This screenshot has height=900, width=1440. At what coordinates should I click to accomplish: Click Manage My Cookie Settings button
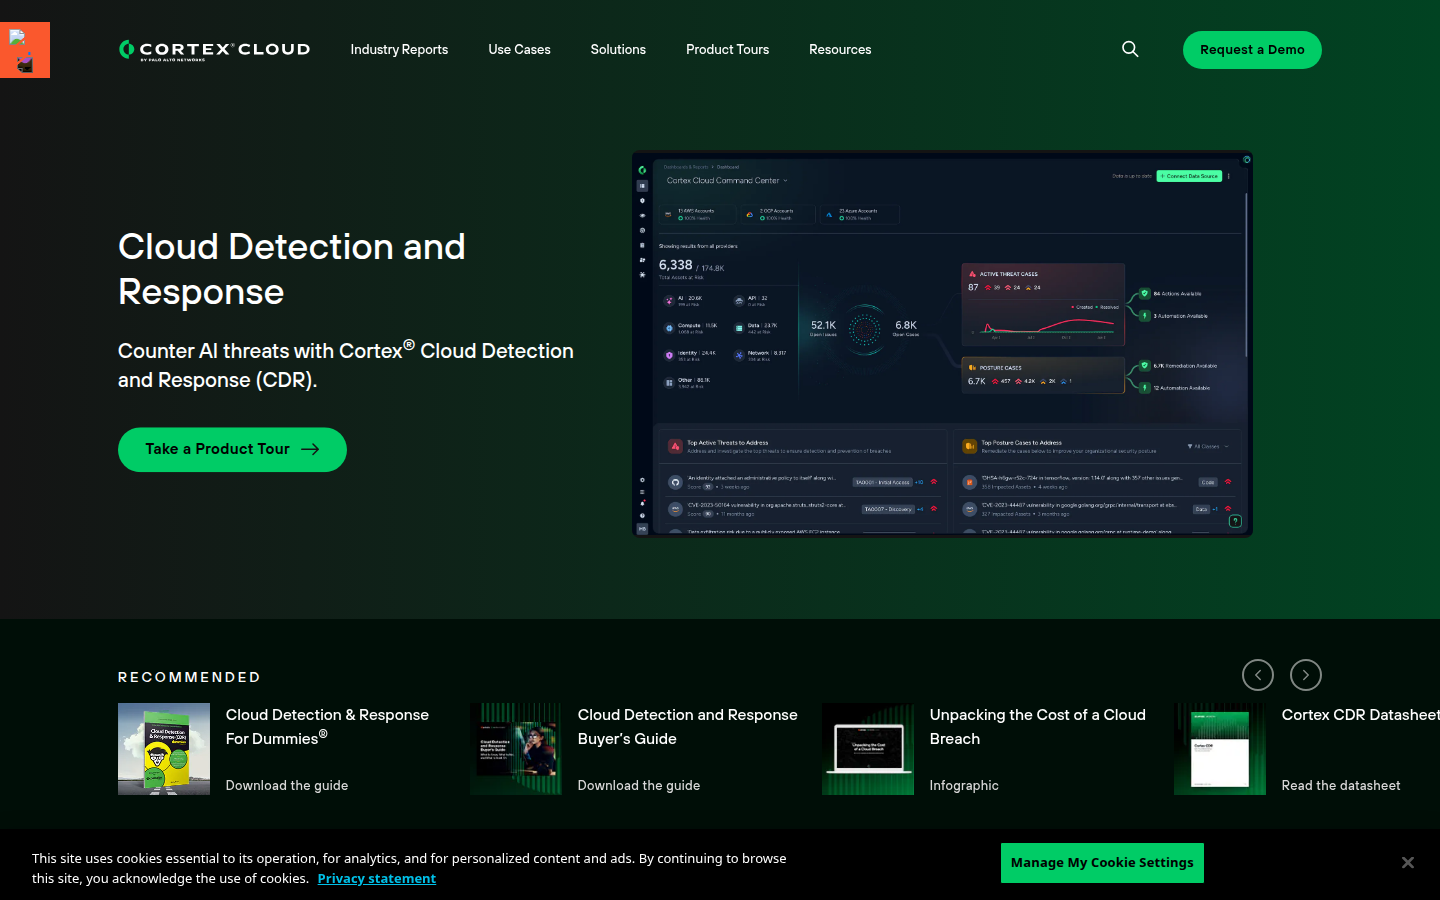1102,863
